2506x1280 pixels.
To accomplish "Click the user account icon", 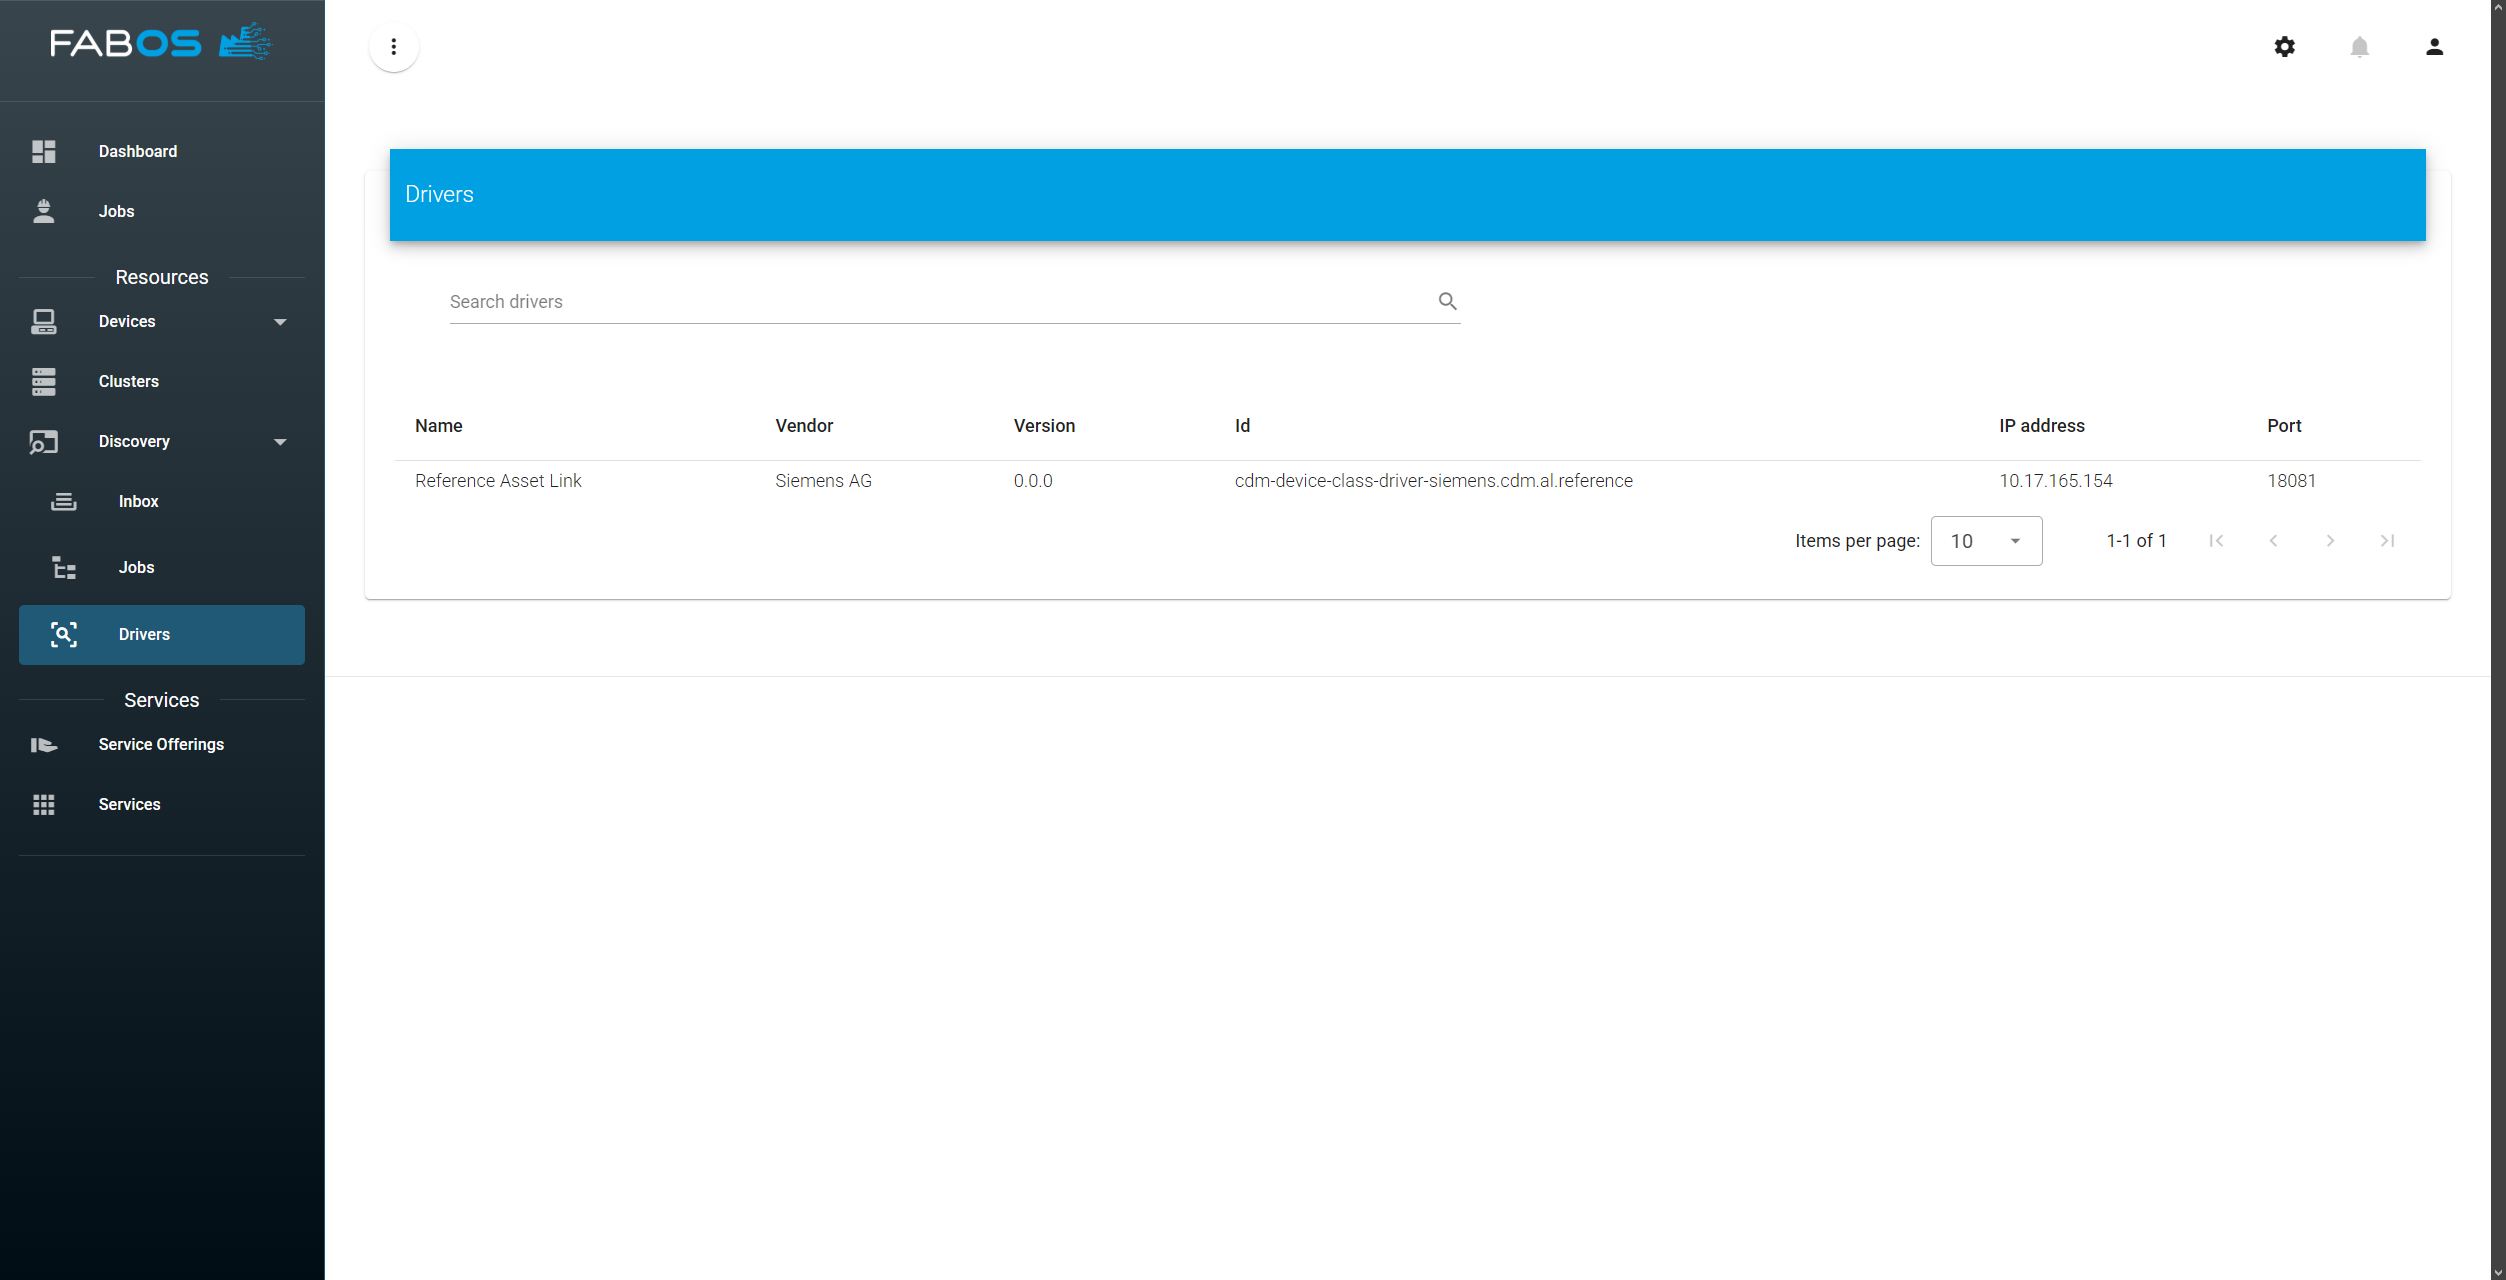I will [x=2435, y=47].
